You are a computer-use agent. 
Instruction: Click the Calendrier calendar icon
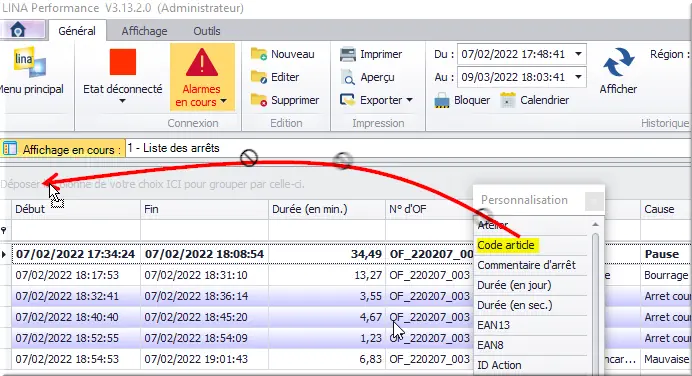(x=508, y=100)
